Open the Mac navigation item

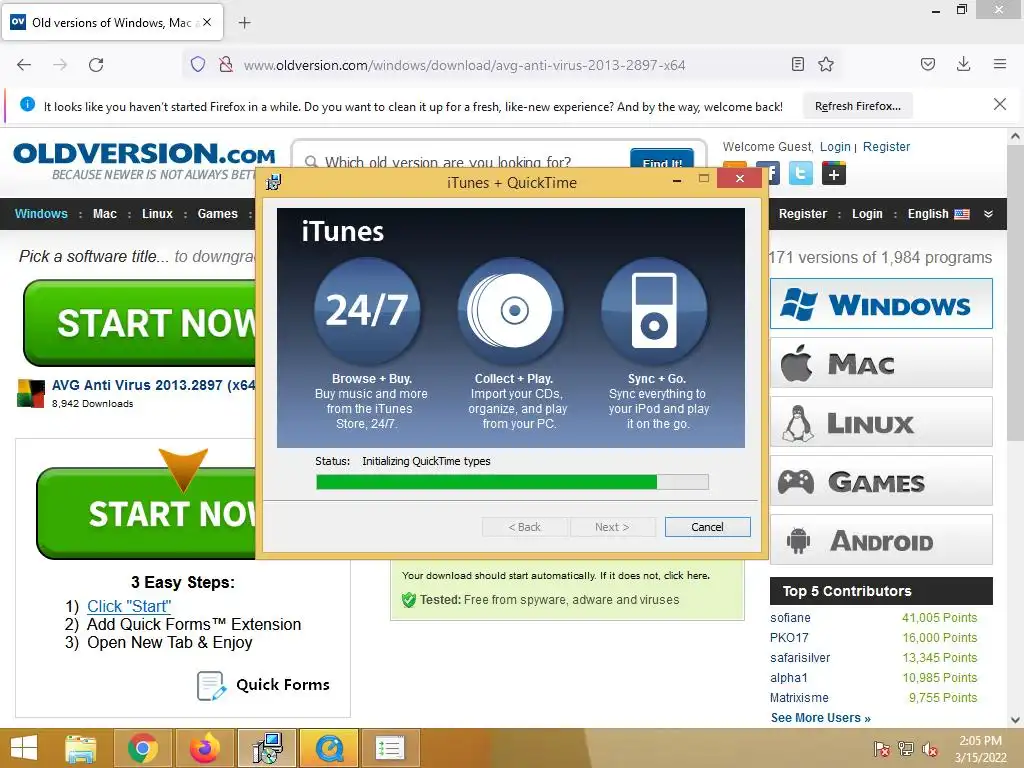coord(104,214)
